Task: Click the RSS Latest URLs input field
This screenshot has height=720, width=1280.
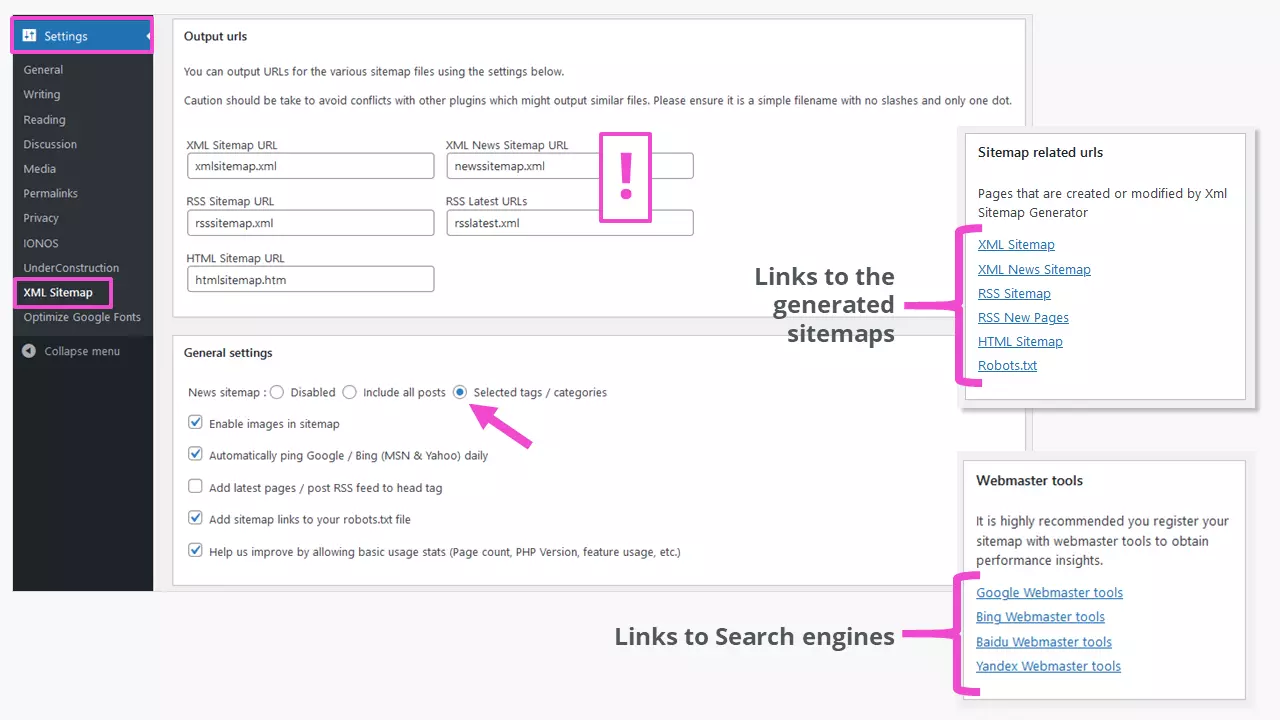Action: [570, 223]
